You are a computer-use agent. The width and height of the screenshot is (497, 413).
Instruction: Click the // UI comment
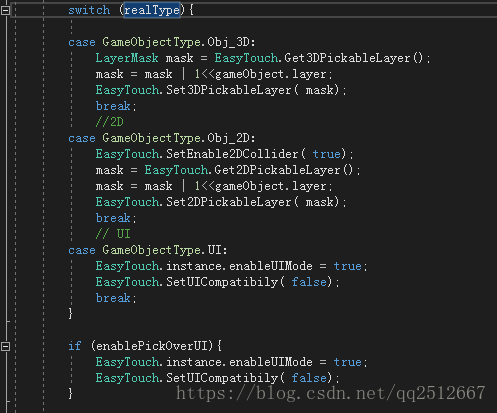pyautogui.click(x=113, y=234)
